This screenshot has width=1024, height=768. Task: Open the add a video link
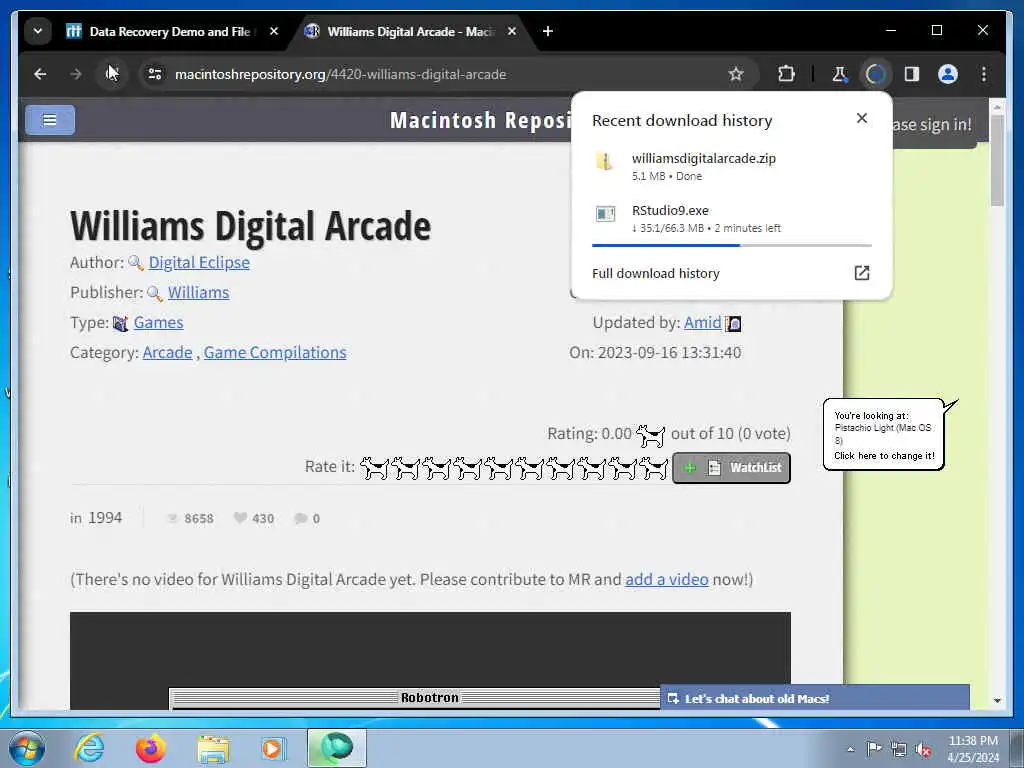[667, 580]
